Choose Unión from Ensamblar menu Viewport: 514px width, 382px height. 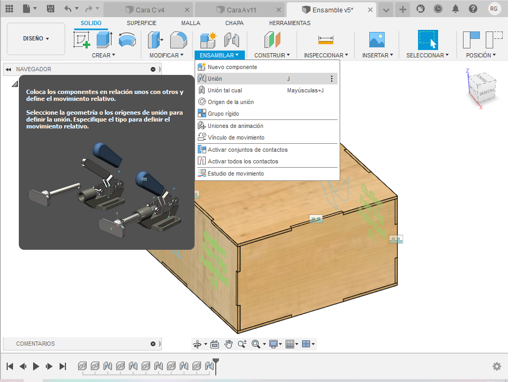click(267, 79)
